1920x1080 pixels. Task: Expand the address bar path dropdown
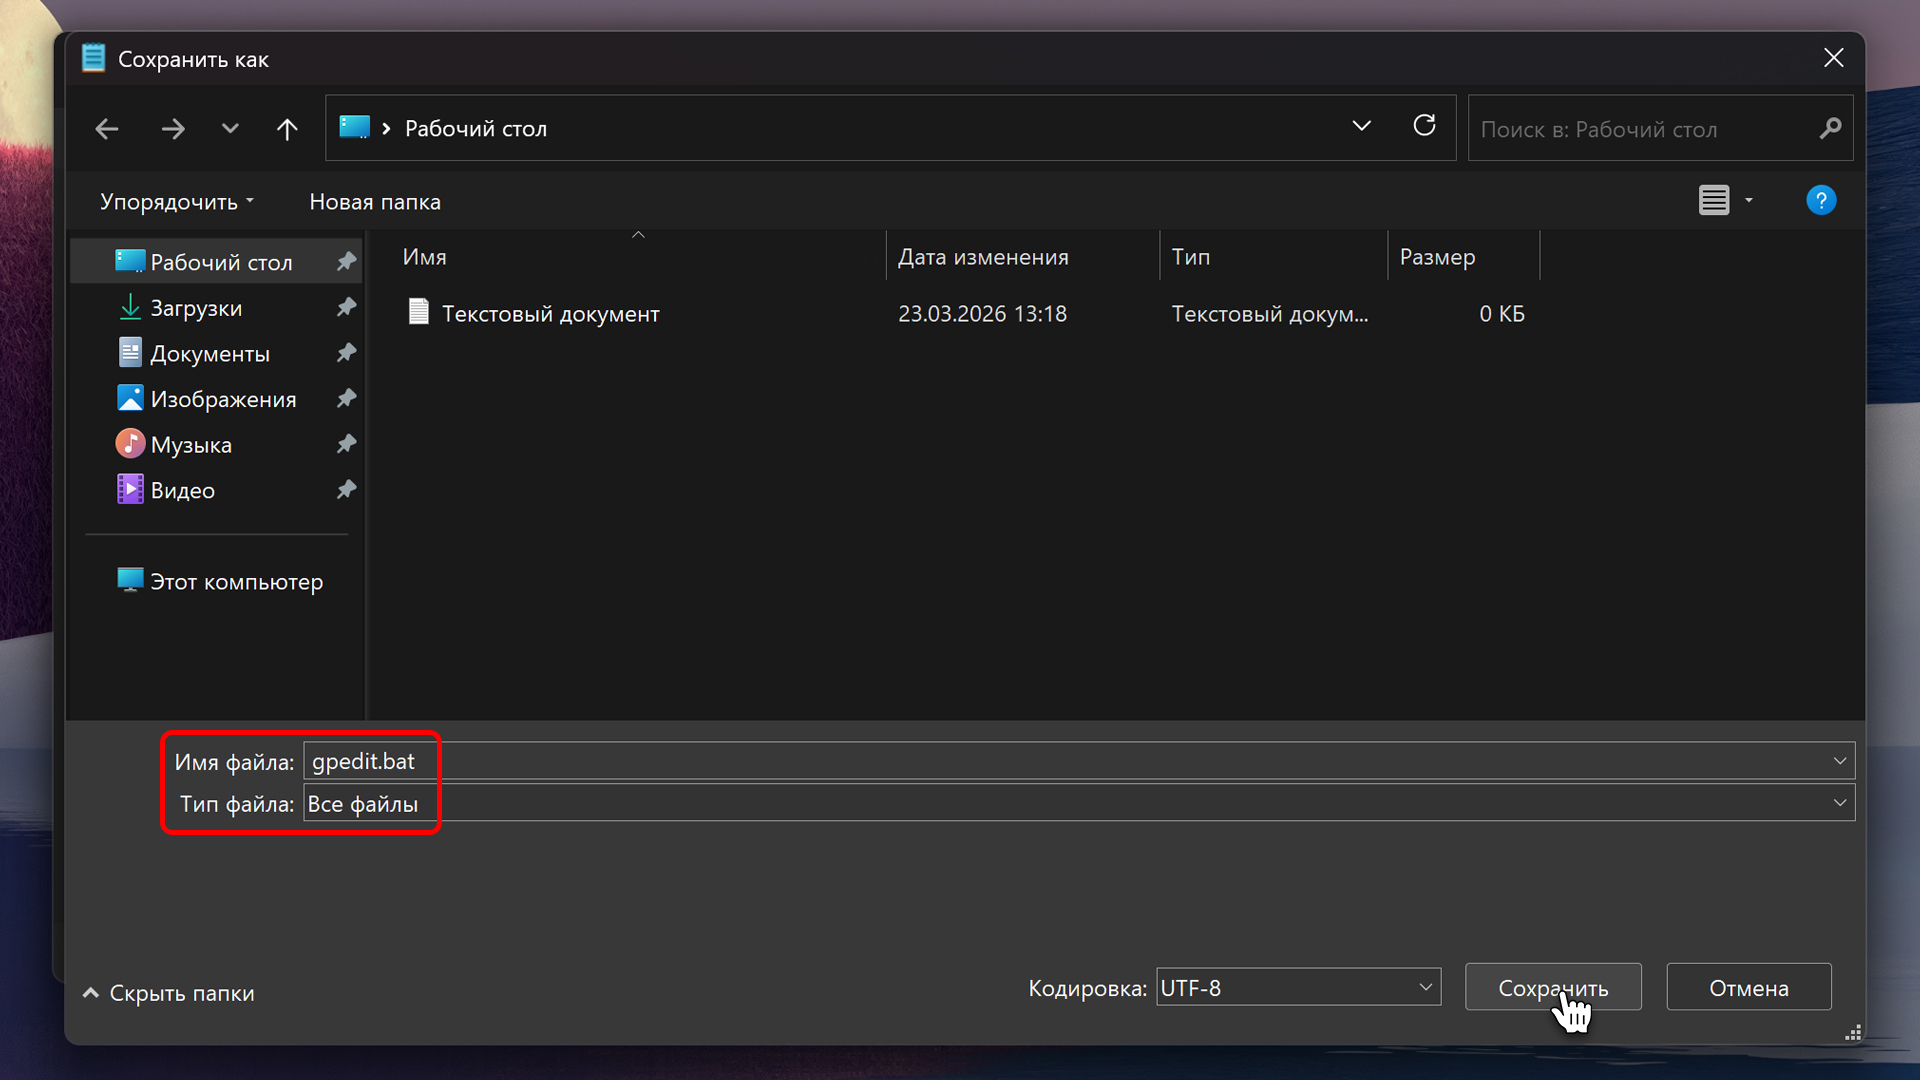pyautogui.click(x=1361, y=126)
